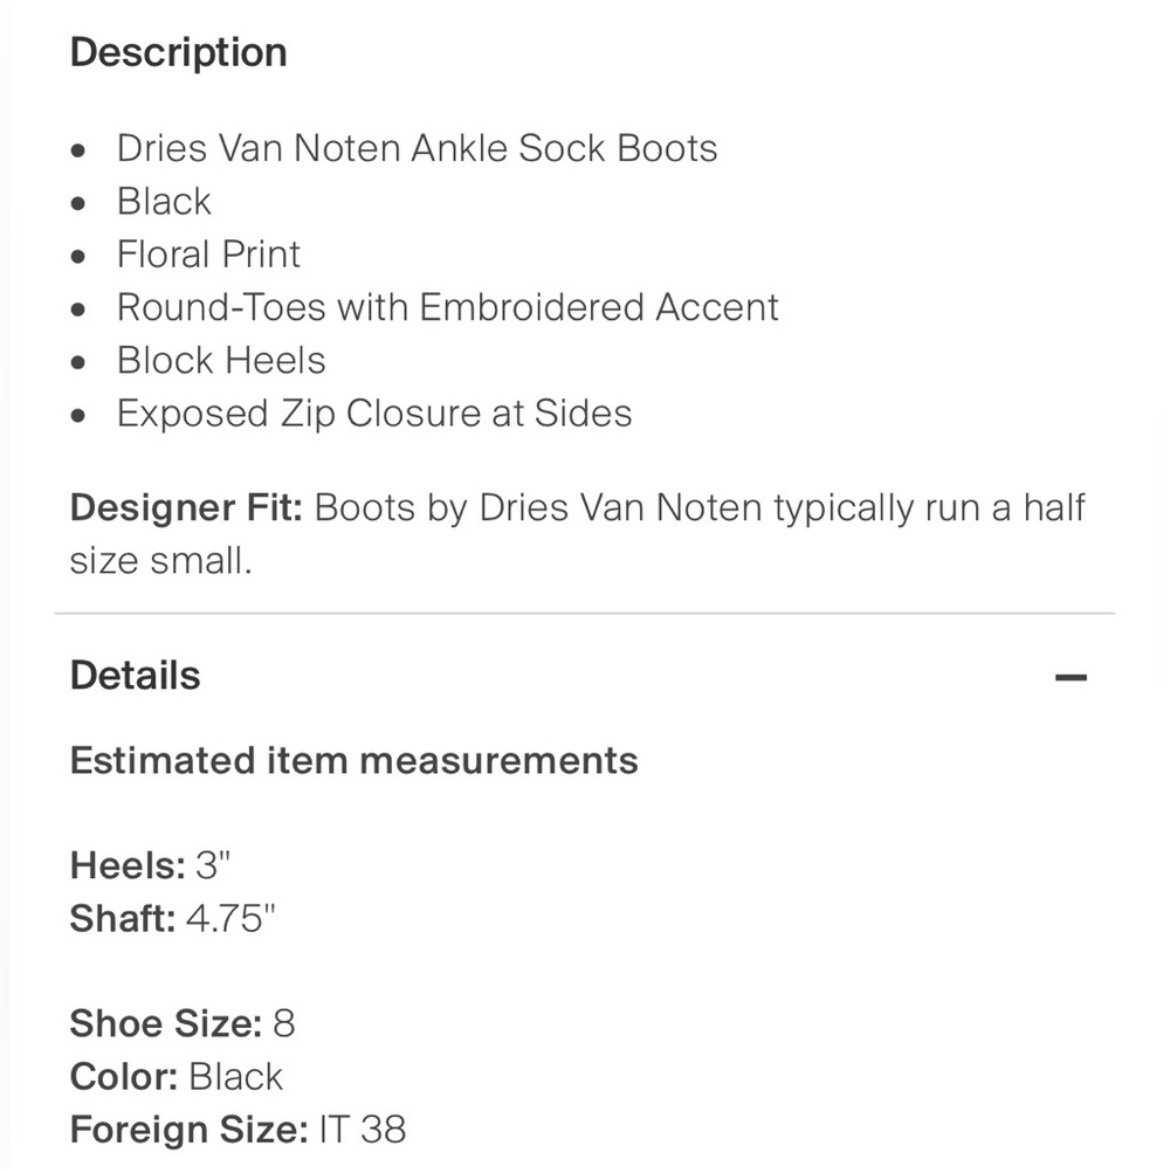
Task: Click the Heels 3 inch measurement
Action: coord(150,865)
